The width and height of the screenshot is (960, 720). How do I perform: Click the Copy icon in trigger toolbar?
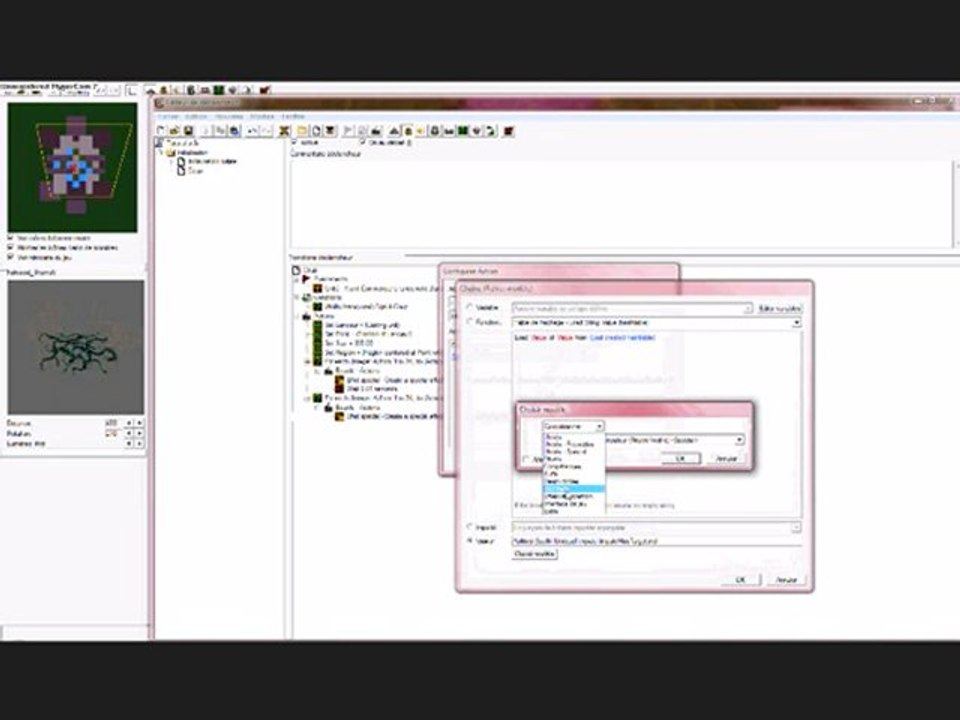[x=221, y=130]
